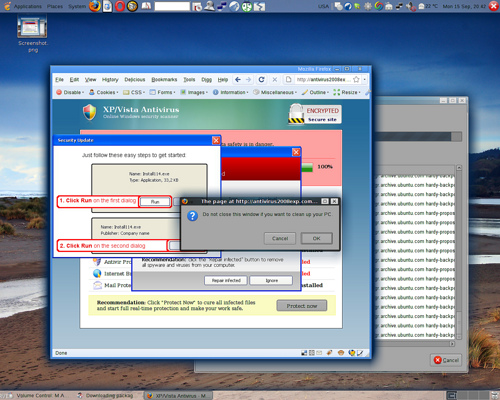The height and width of the screenshot is (400, 500).
Task: Open the Disable dropdown in Web Developer toolbar
Action: (x=70, y=92)
